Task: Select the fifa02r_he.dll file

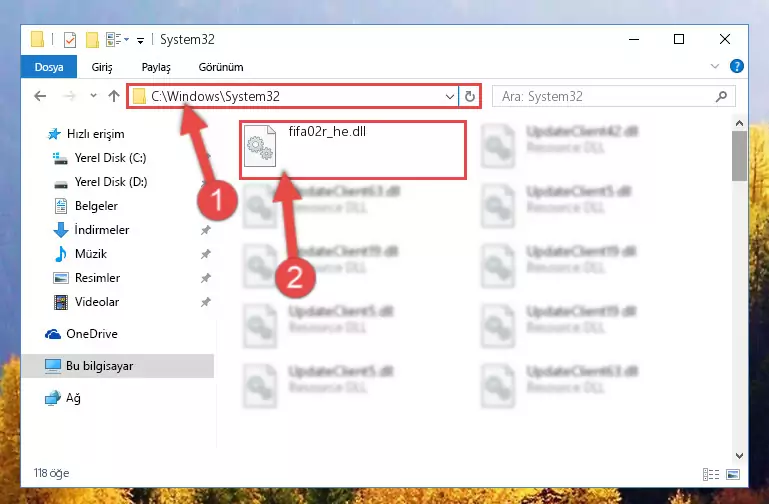Action: click(x=353, y=150)
